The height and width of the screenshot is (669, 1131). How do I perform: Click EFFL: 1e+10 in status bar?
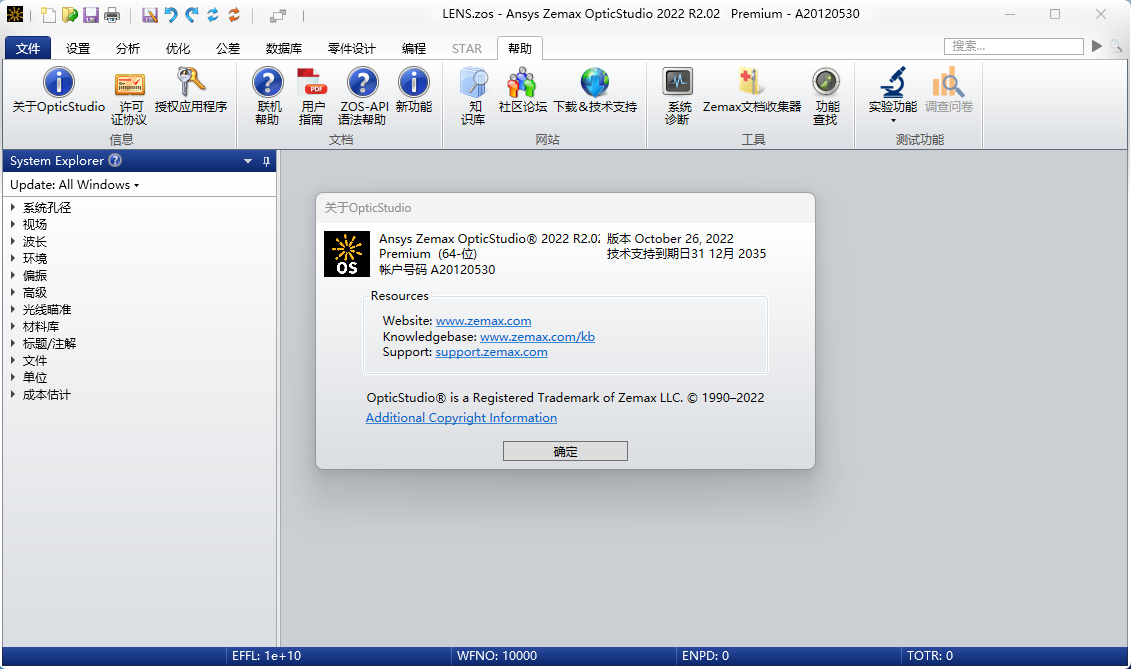[266, 655]
